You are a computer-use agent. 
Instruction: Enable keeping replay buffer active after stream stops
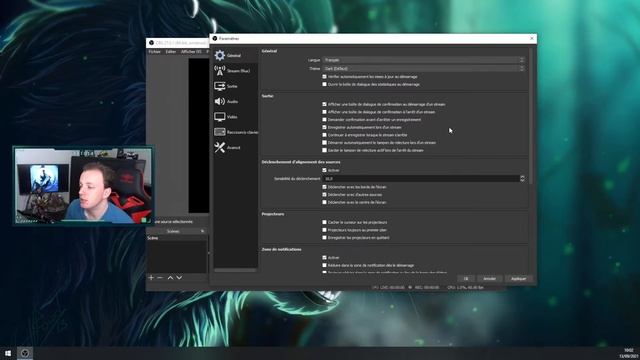[324, 150]
